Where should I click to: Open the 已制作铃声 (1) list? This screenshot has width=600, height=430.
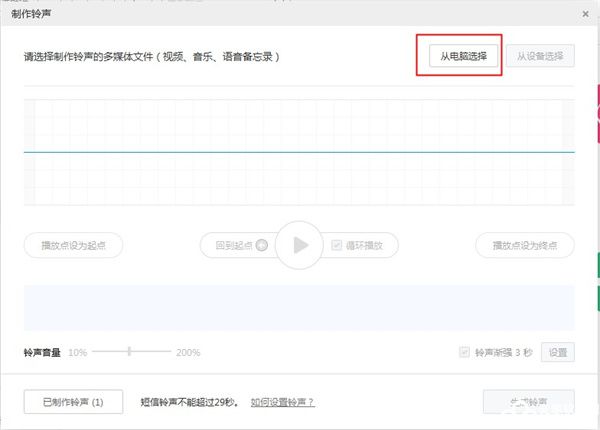click(73, 402)
